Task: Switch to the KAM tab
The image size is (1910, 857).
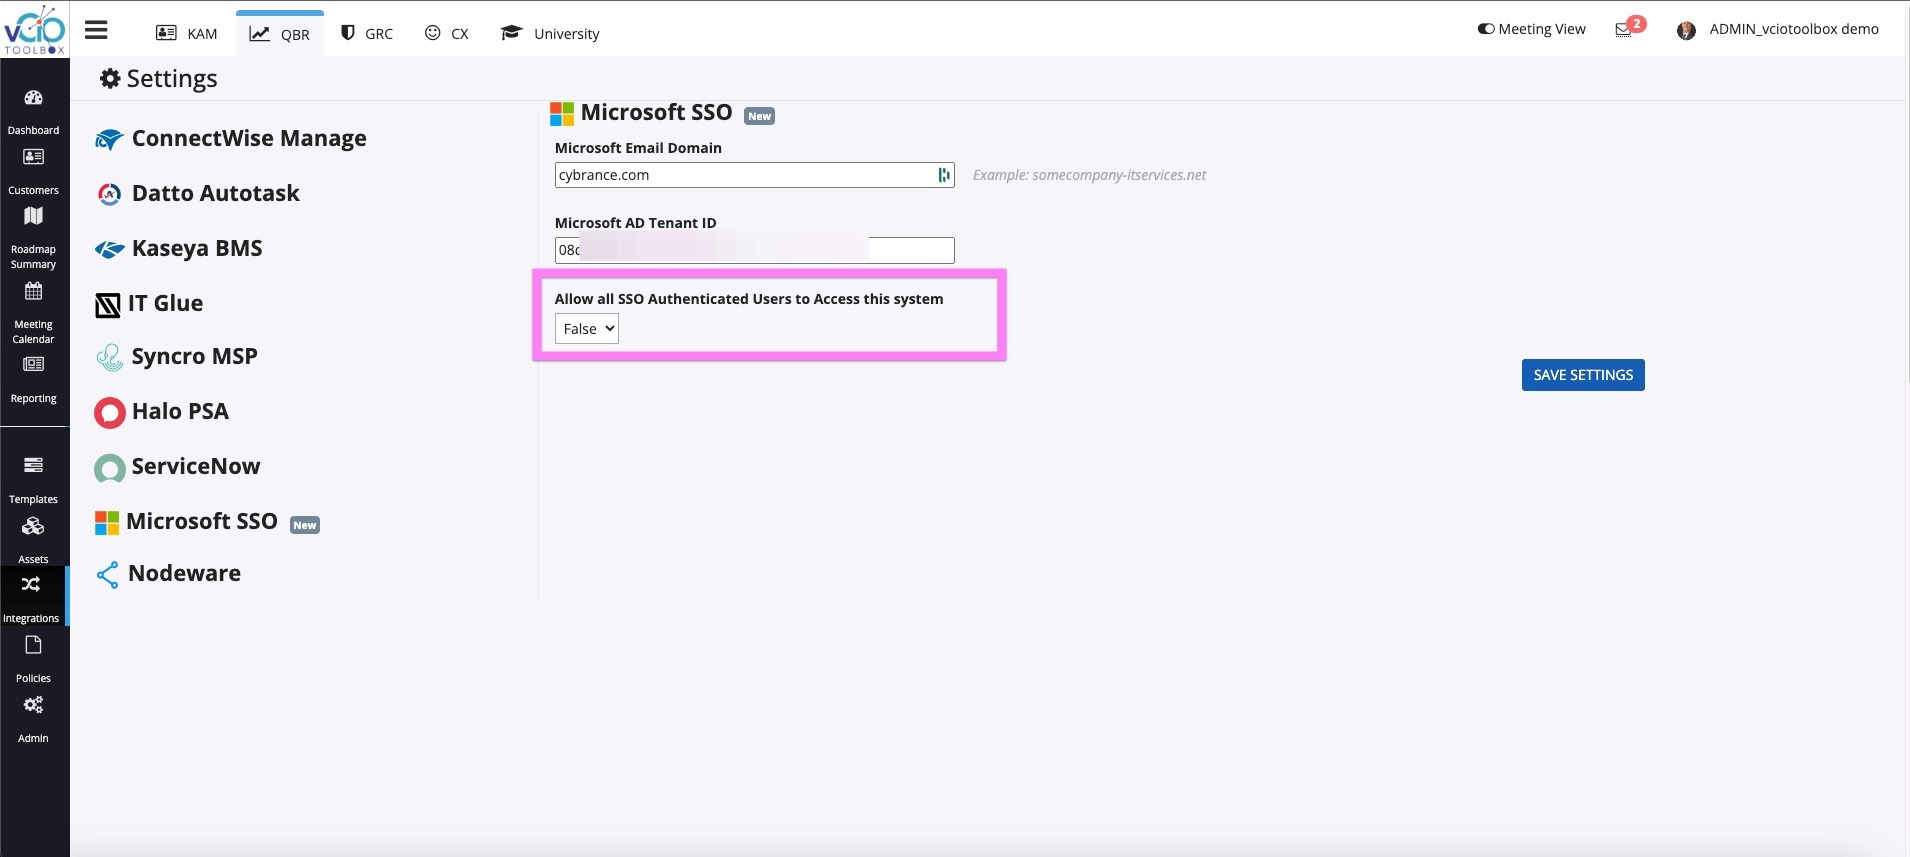Action: (x=187, y=33)
